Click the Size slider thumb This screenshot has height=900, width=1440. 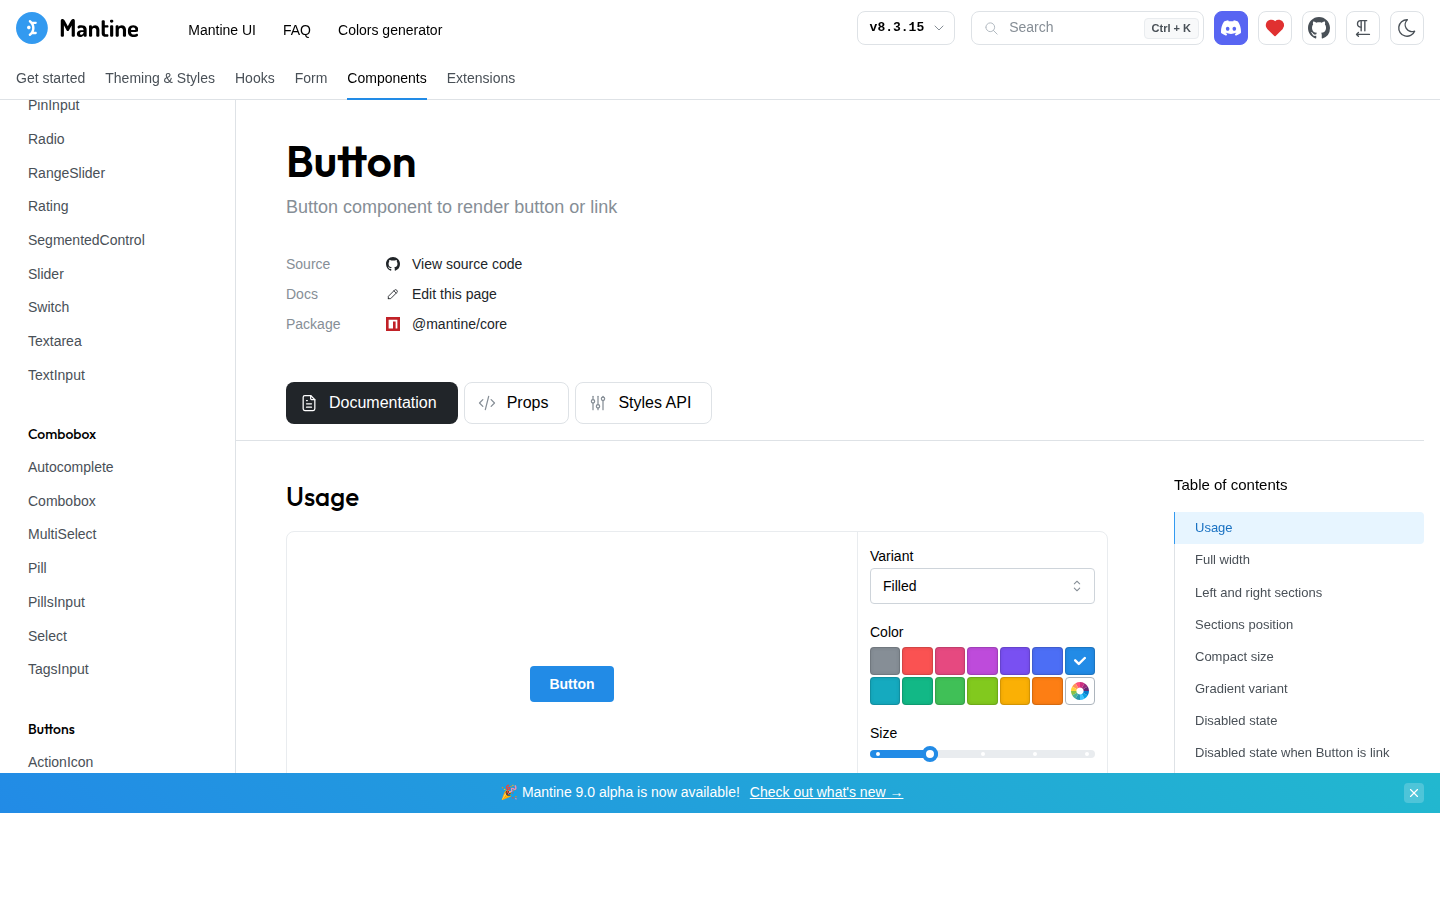(x=930, y=754)
